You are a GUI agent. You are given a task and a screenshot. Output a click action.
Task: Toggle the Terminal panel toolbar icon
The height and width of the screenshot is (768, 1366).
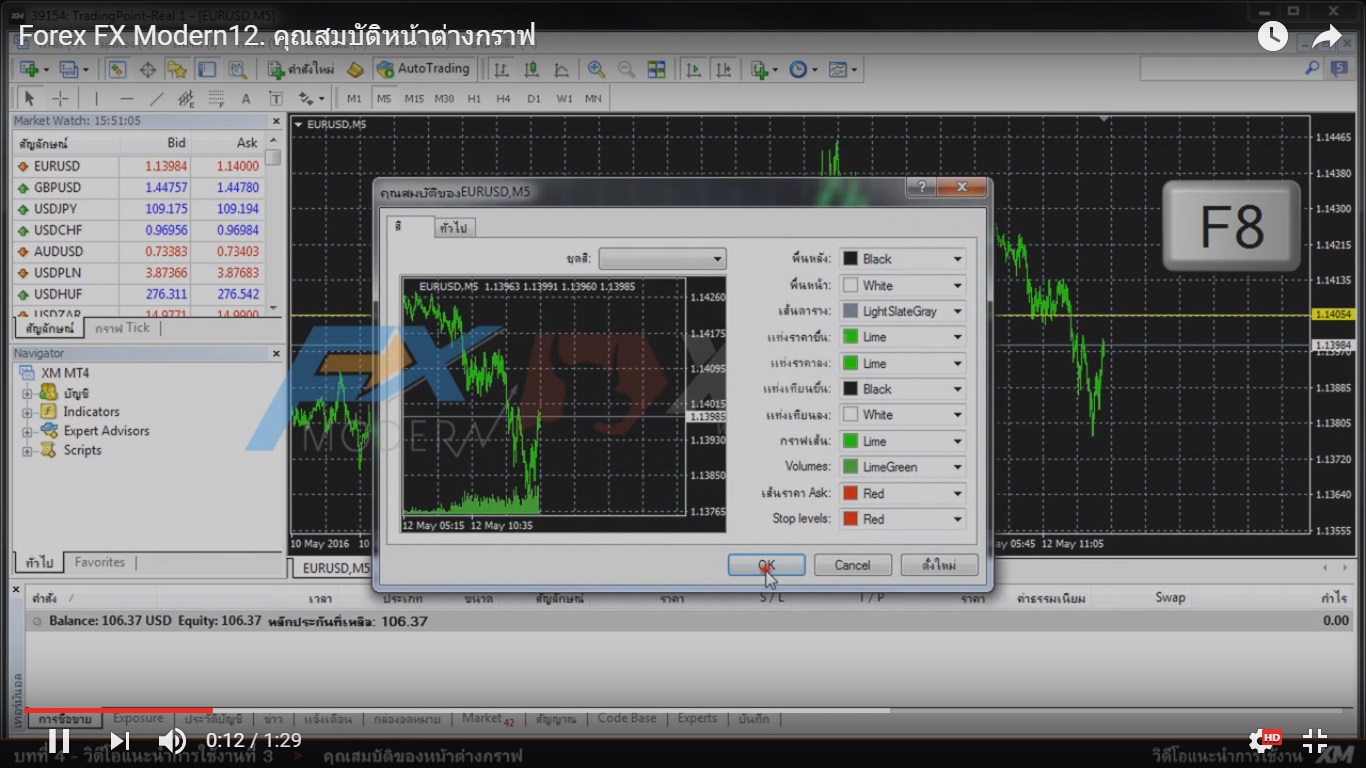(x=207, y=69)
